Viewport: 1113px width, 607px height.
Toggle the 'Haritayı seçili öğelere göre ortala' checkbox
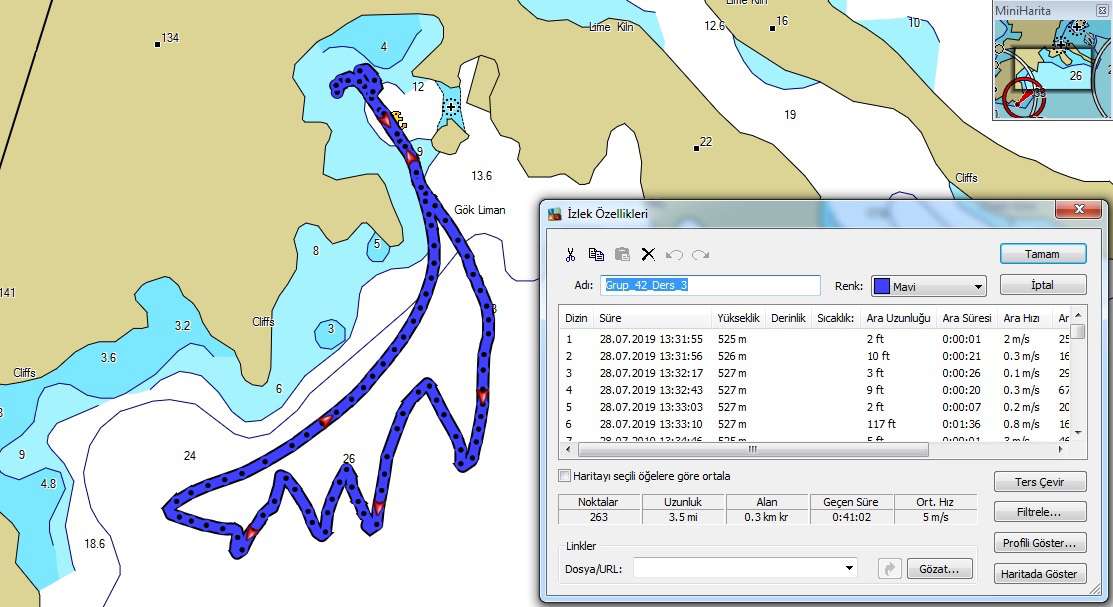[x=565, y=476]
